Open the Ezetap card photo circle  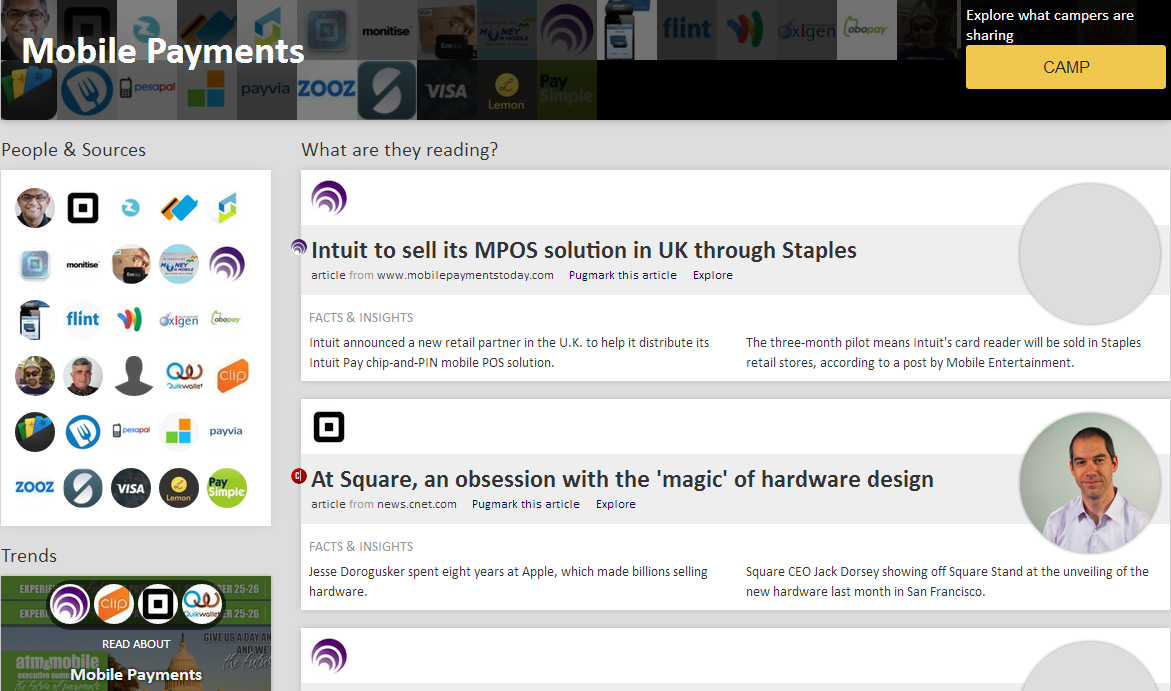pos(131,264)
